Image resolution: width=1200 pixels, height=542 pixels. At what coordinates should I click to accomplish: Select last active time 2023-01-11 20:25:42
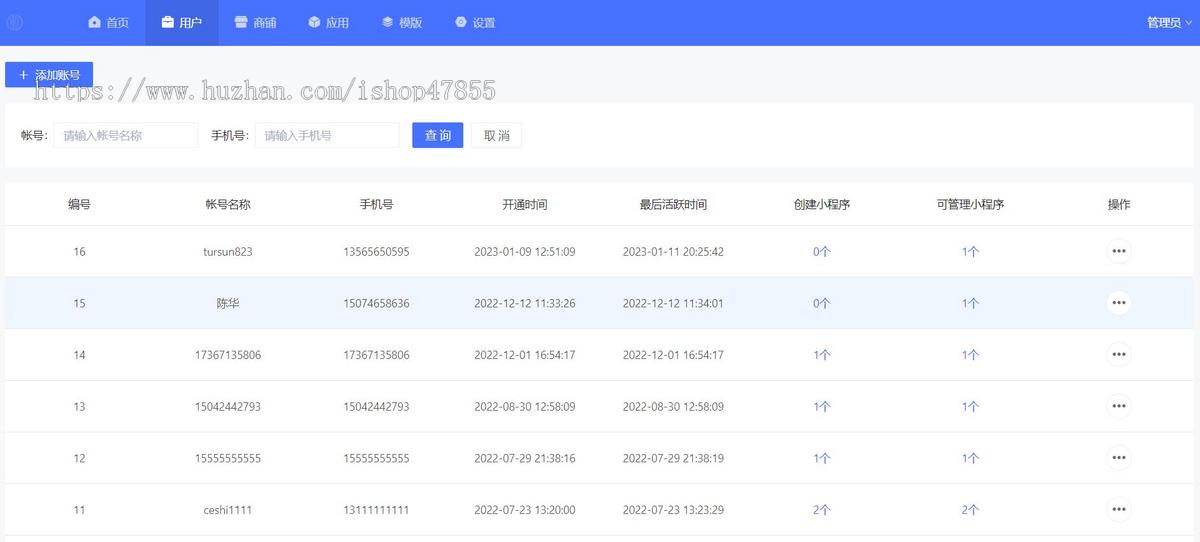[x=673, y=252]
